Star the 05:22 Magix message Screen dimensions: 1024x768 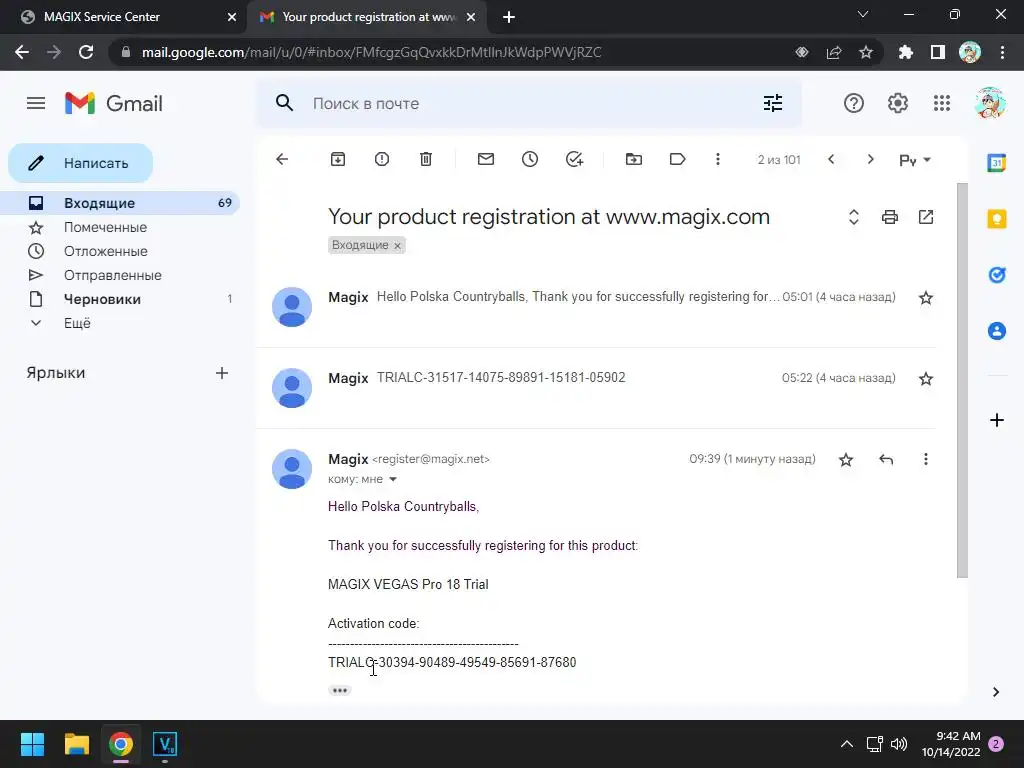925,379
